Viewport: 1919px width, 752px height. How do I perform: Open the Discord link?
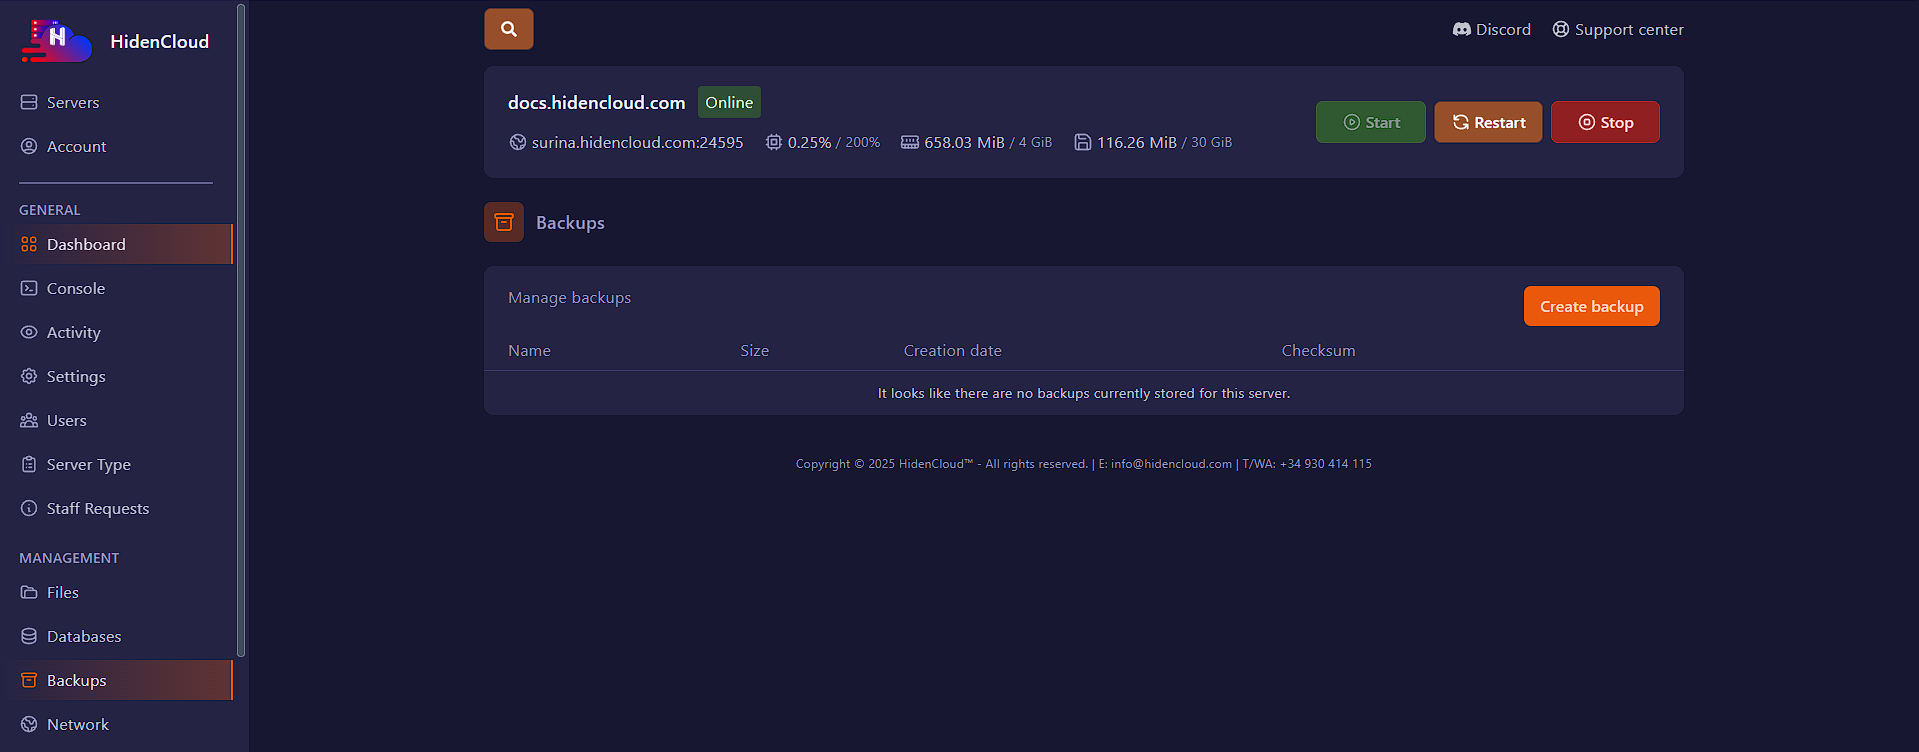[1491, 30]
